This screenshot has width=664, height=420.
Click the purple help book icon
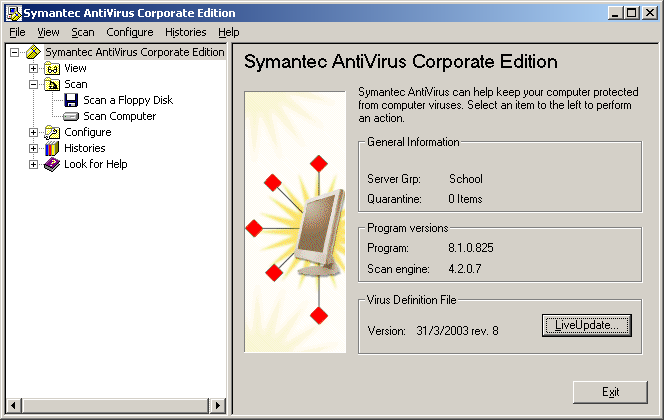52,165
